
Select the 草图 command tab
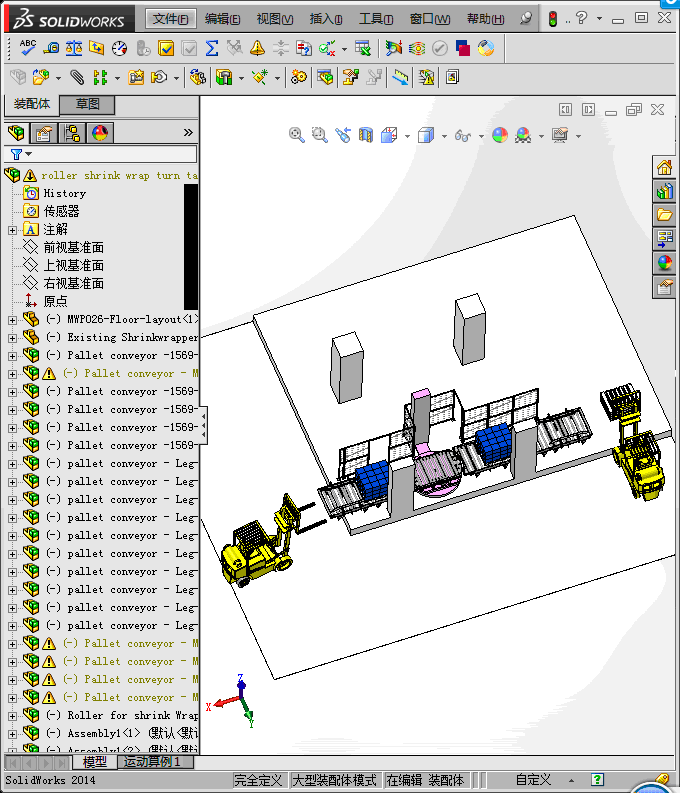coord(87,104)
